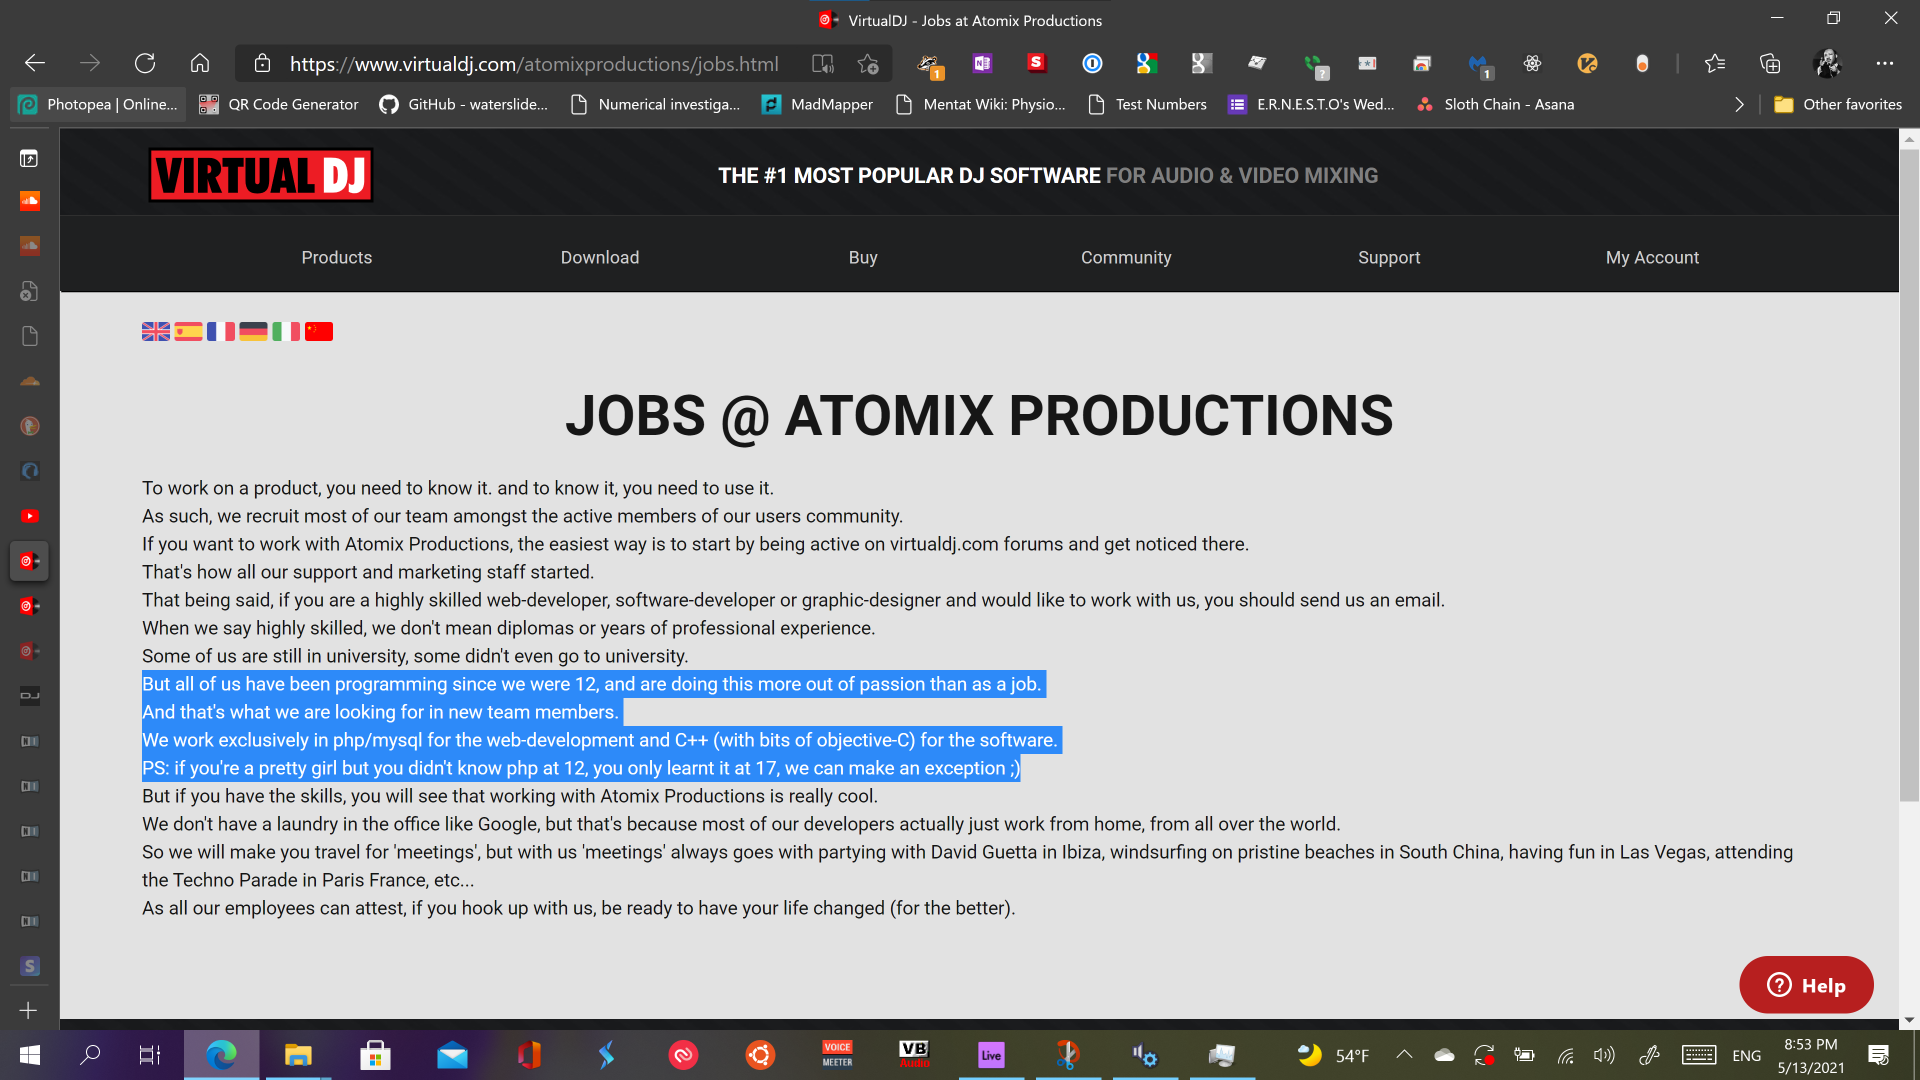Open Task View on taskbar
The width and height of the screenshot is (1920, 1080).
[150, 1055]
